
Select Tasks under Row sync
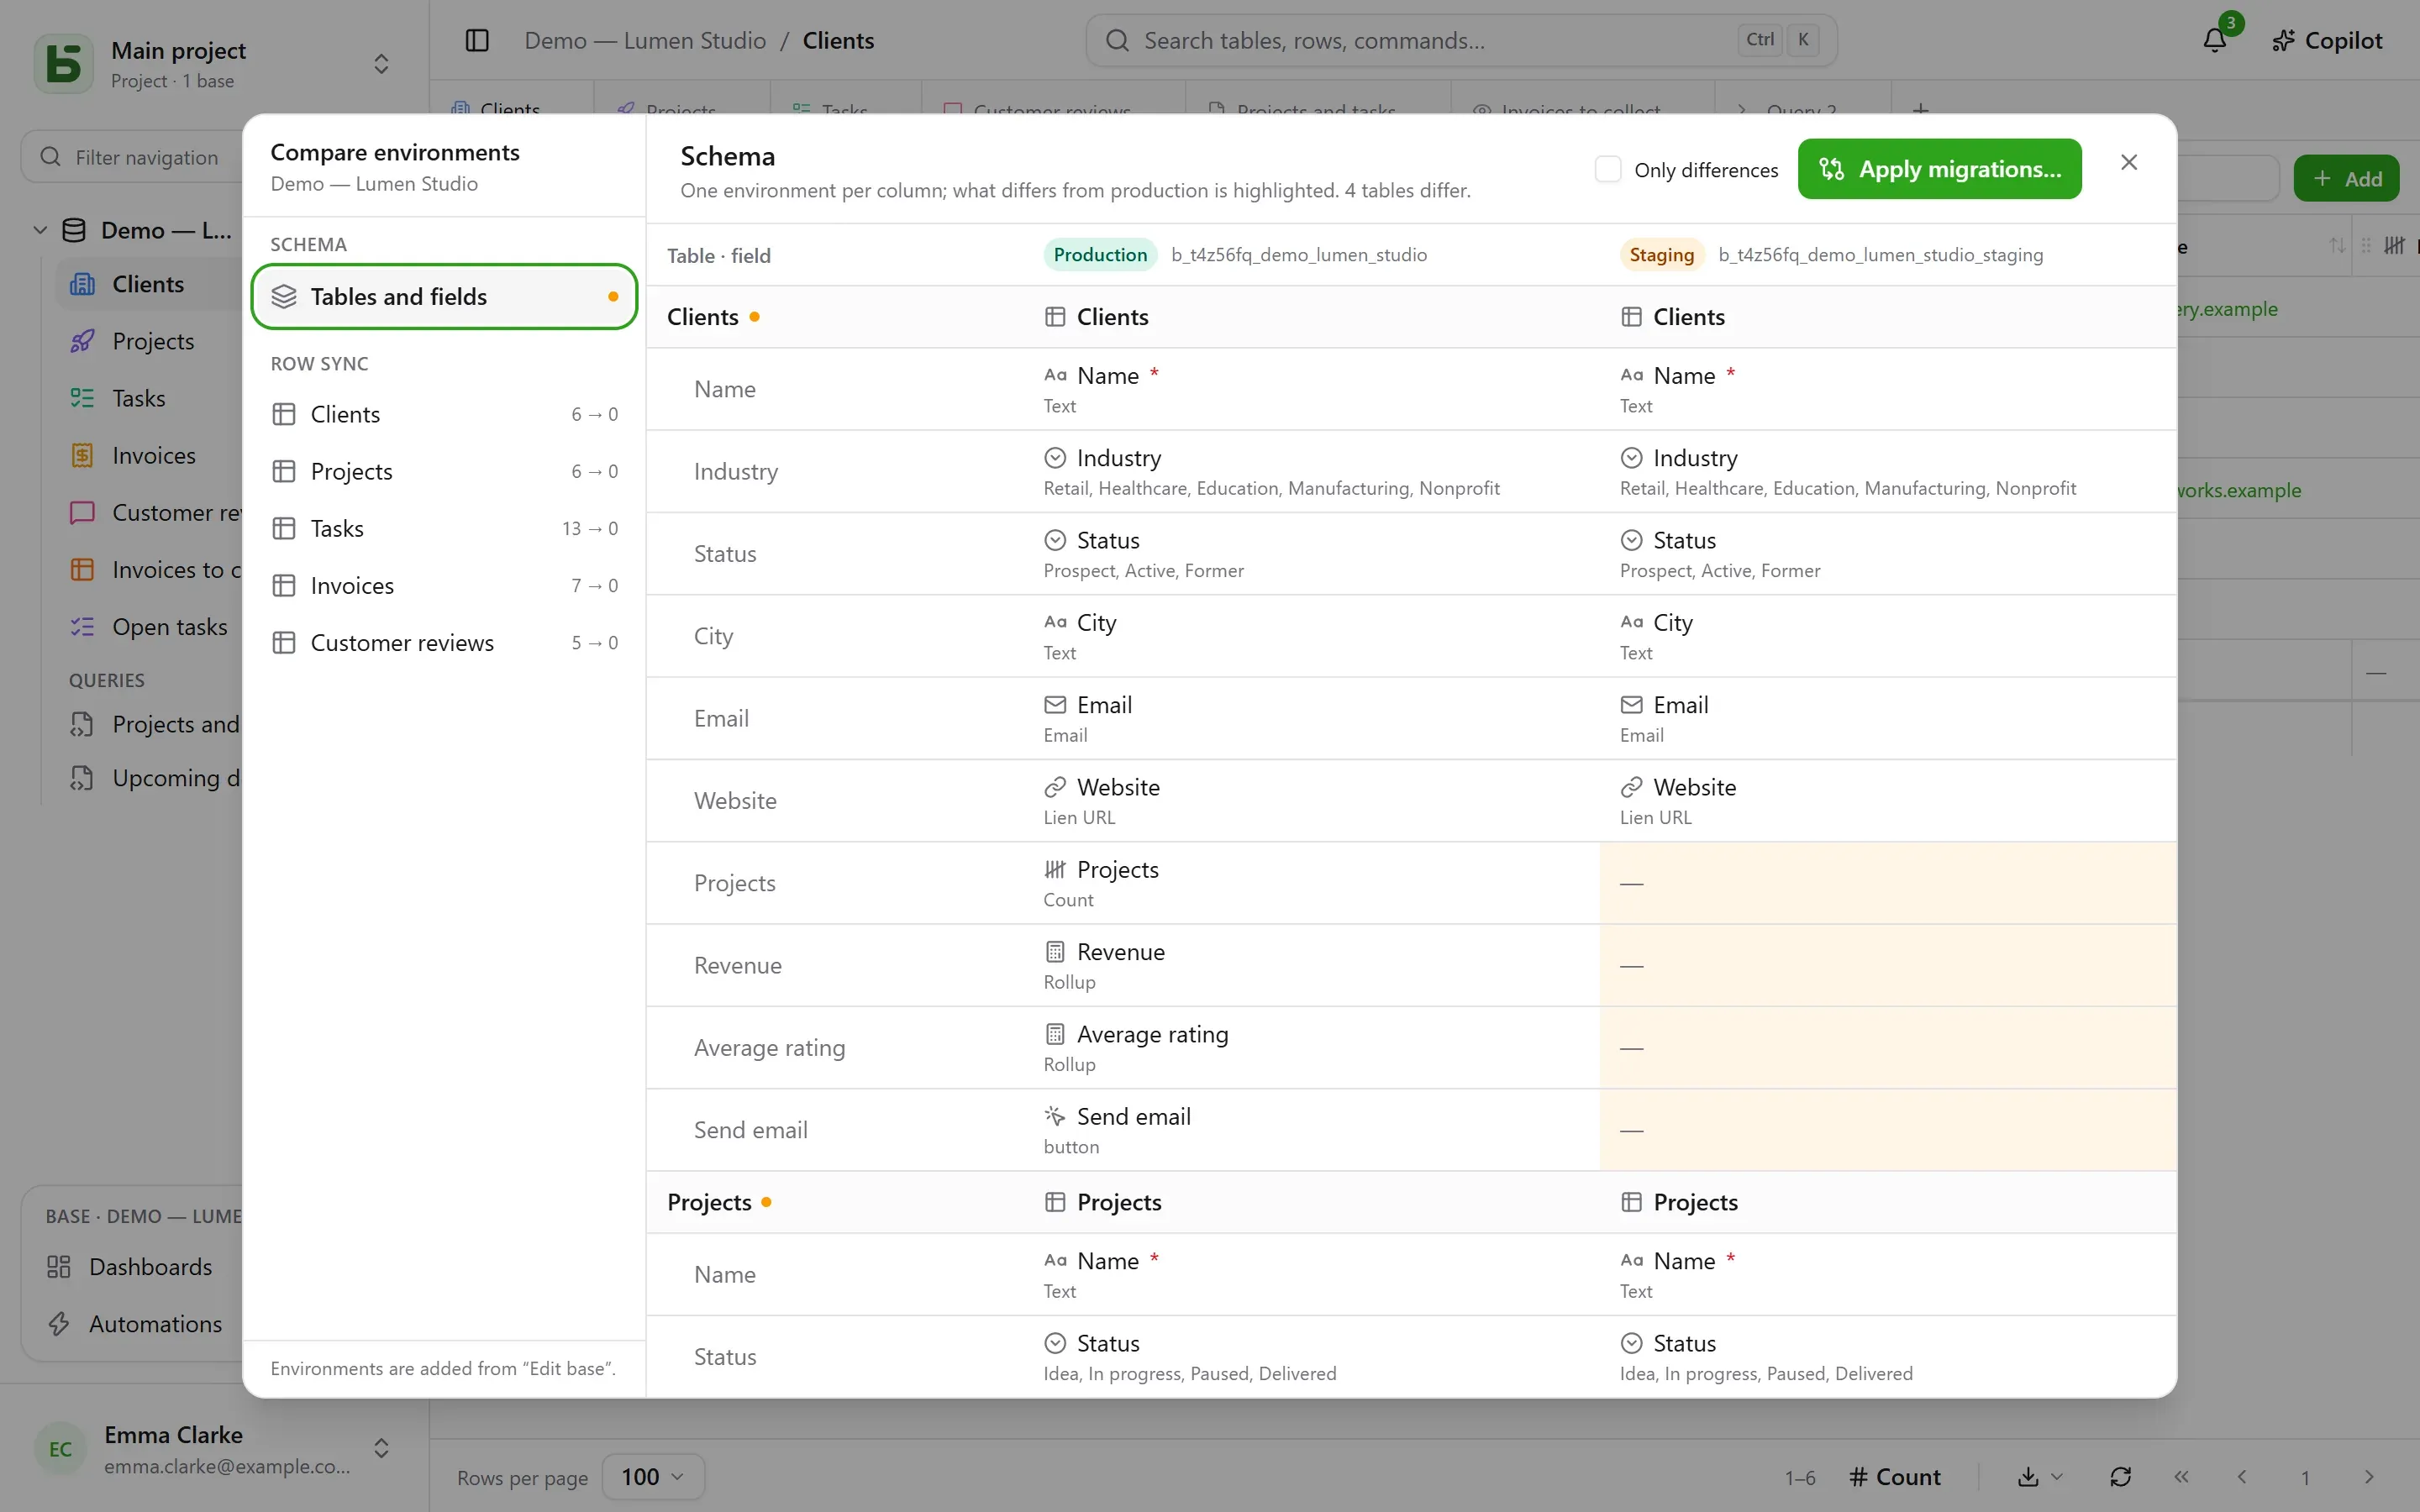pos(444,528)
